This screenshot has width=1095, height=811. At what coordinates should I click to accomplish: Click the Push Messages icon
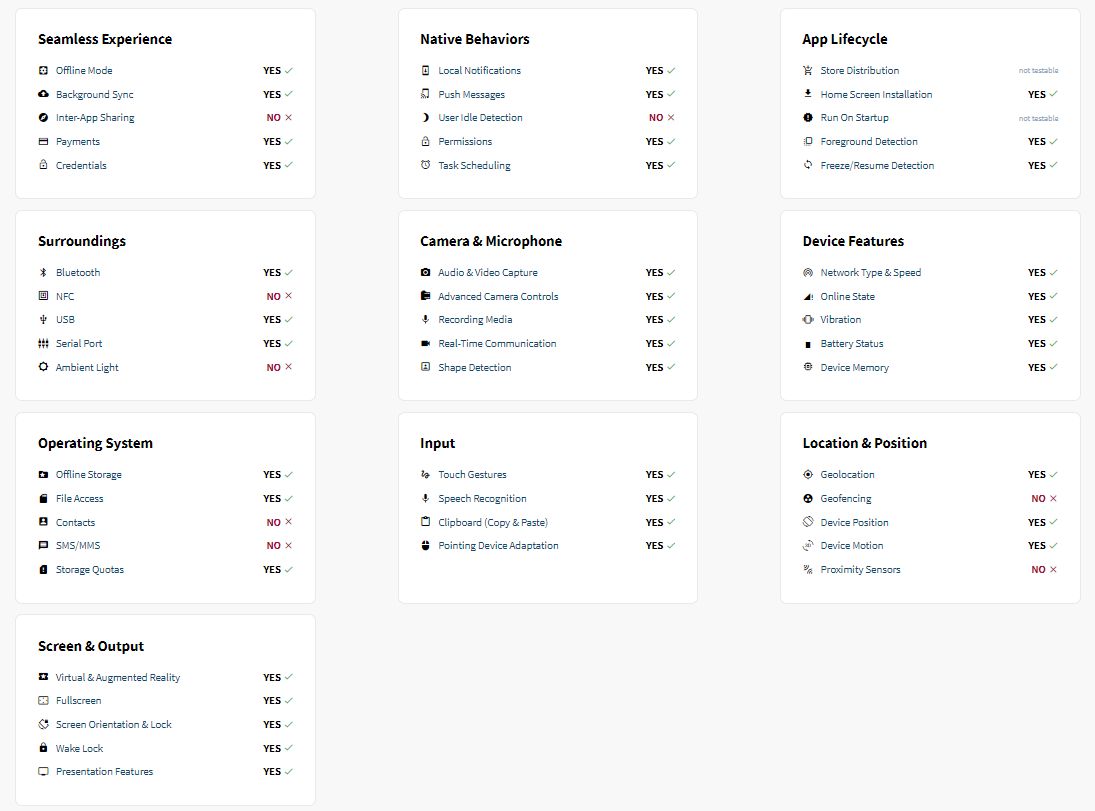coord(426,95)
